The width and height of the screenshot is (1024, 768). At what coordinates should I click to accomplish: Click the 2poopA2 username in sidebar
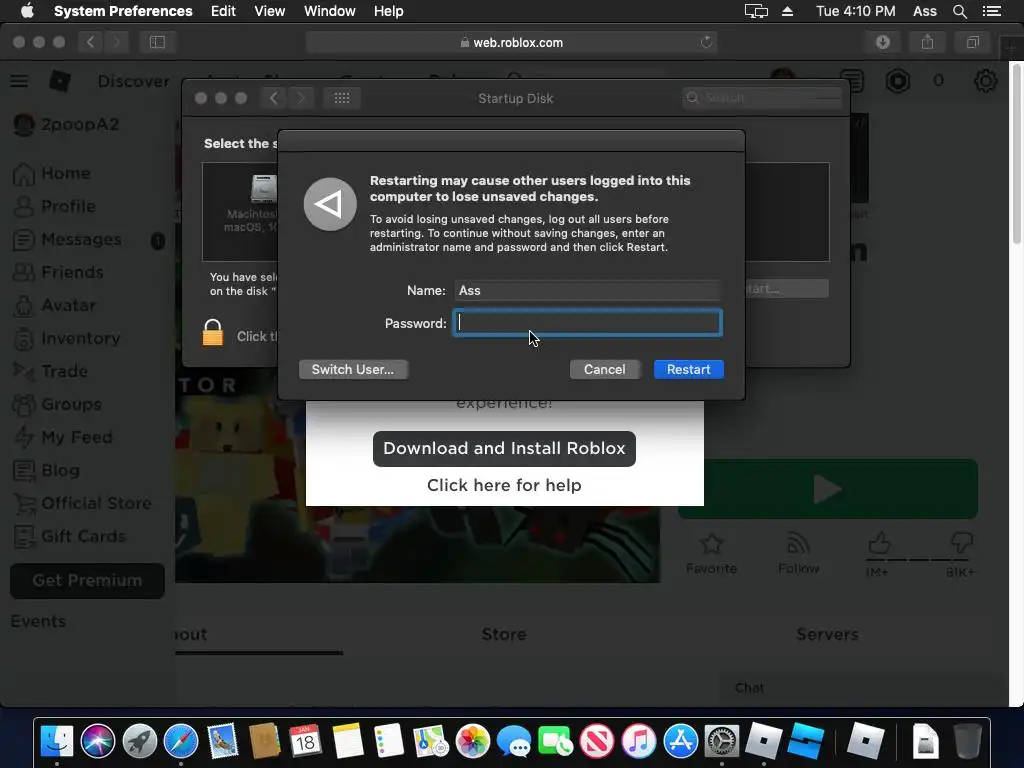pyautogui.click(x=80, y=124)
